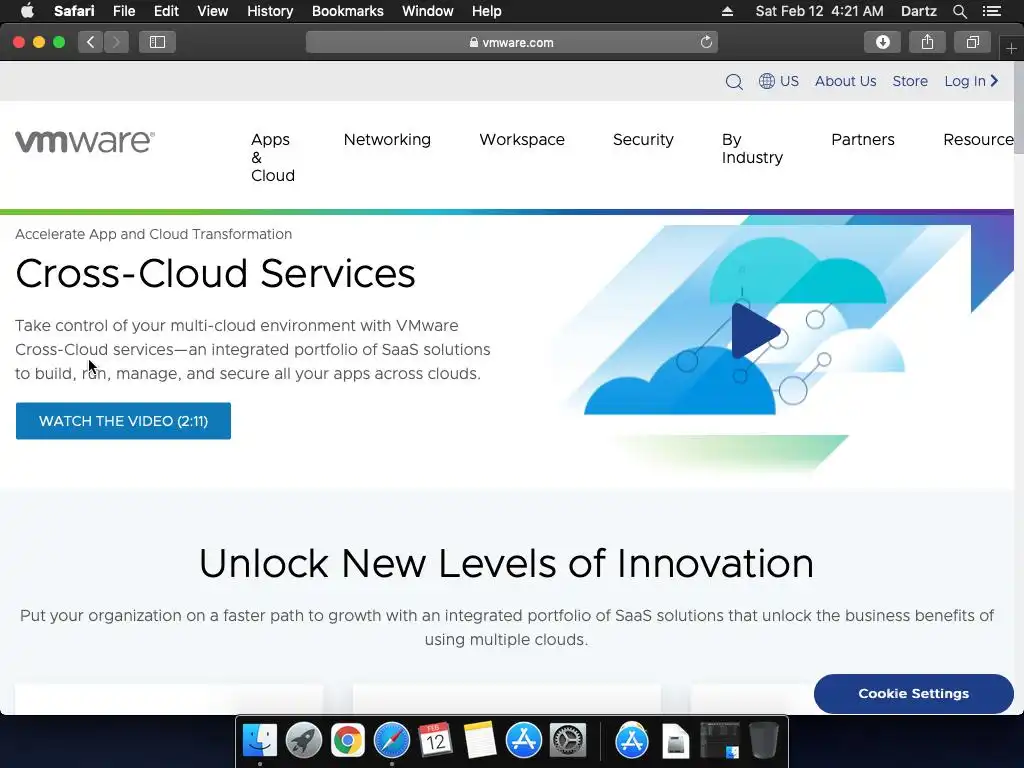The width and height of the screenshot is (1024, 768).
Task: Open the Apple menu
Action: tap(27, 11)
